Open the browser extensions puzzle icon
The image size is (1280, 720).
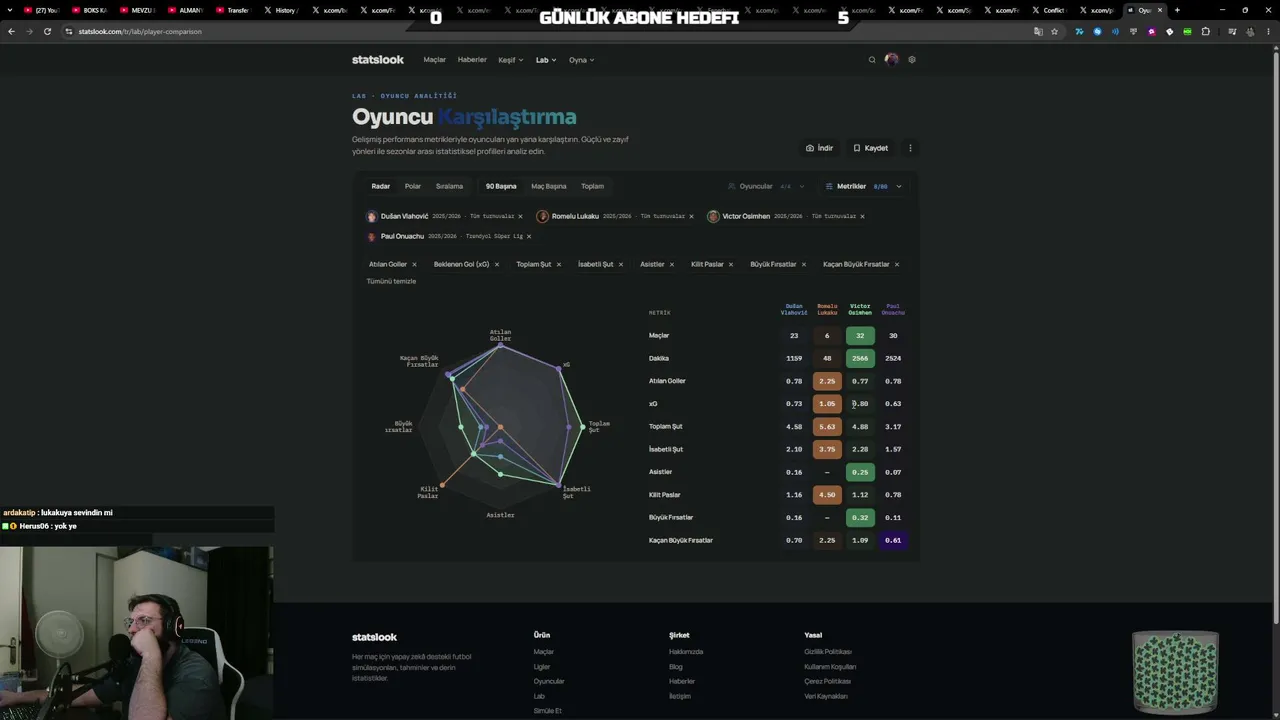pyautogui.click(x=1206, y=31)
